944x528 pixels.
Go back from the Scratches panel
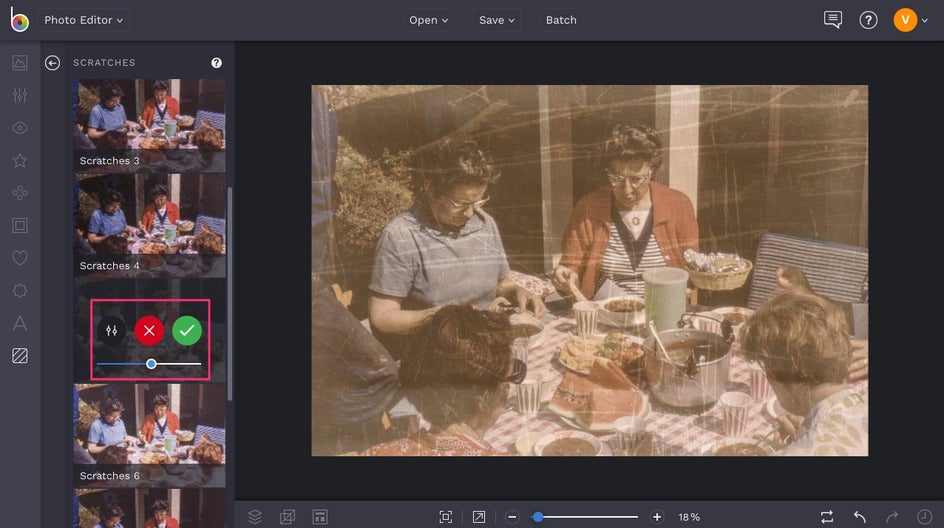click(52, 63)
